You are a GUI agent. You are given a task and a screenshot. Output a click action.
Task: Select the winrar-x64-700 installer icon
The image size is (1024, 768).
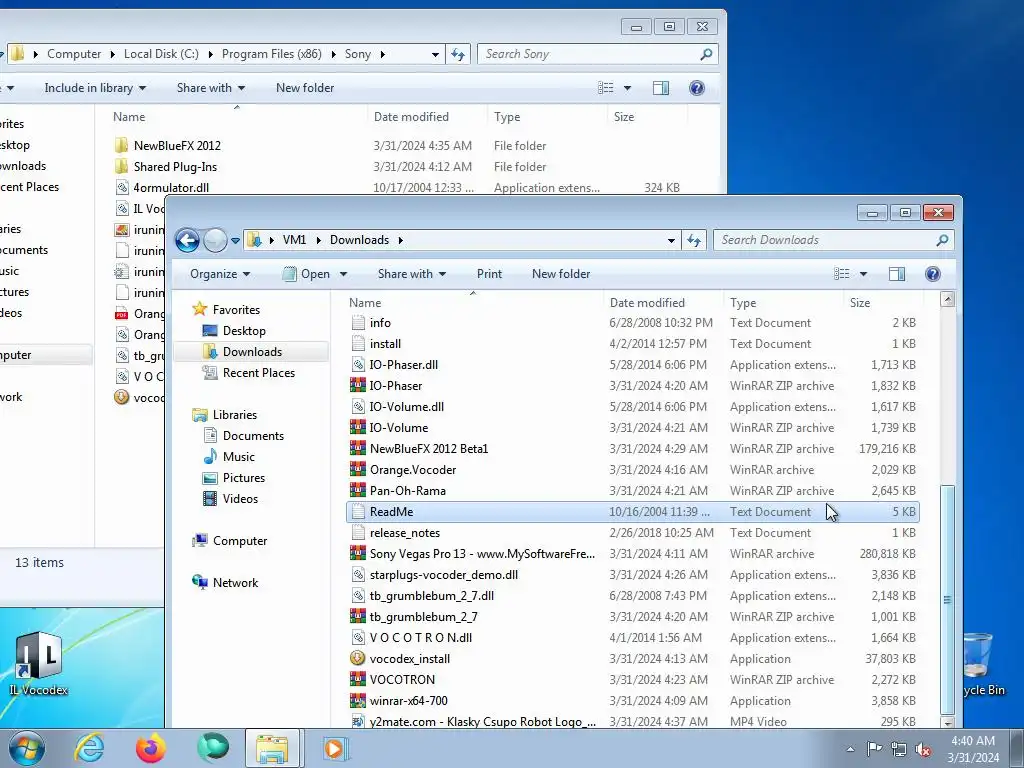tap(357, 700)
